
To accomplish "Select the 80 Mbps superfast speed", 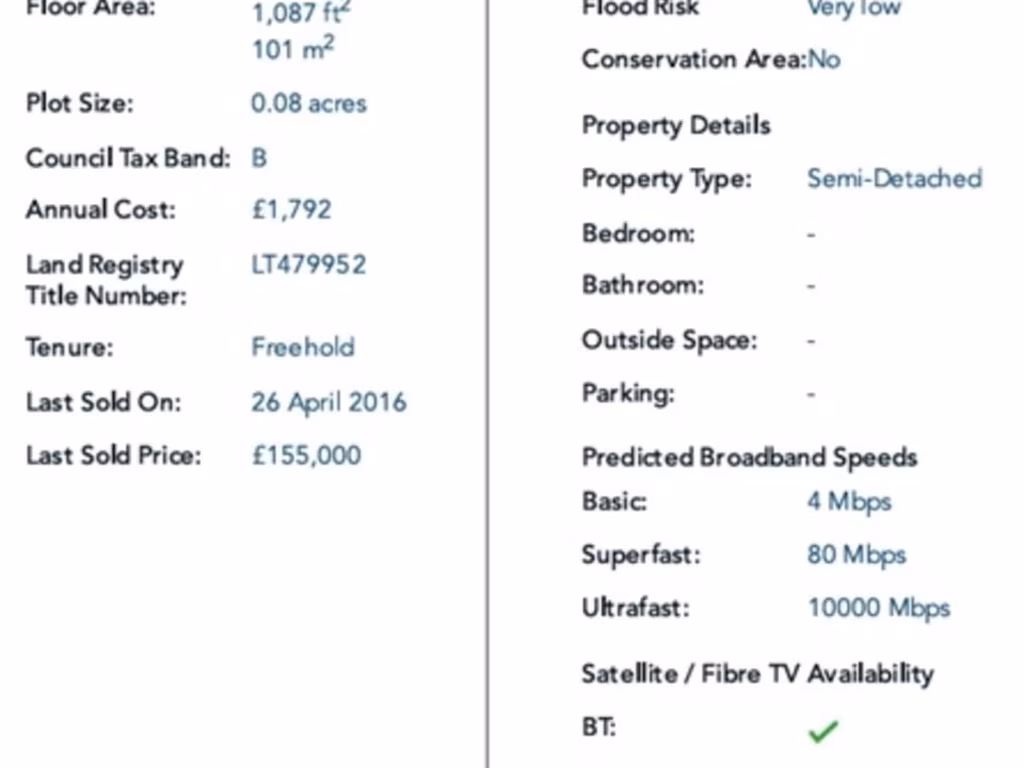I will tap(856, 554).
